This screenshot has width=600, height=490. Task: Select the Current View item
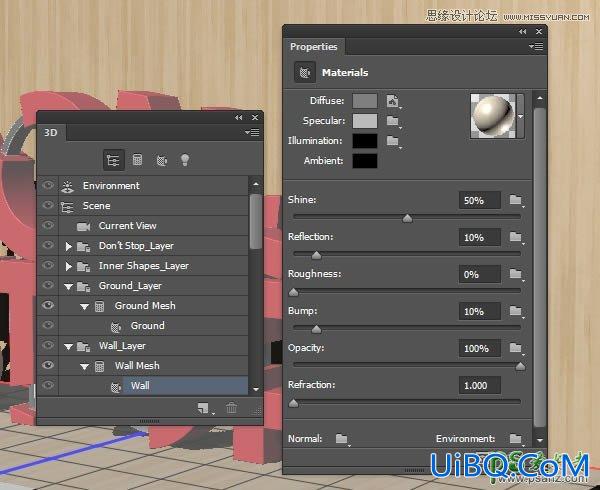click(x=153, y=226)
